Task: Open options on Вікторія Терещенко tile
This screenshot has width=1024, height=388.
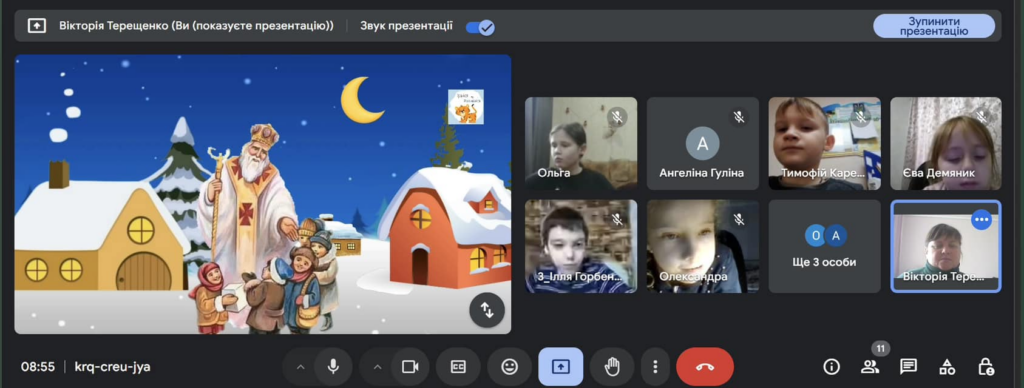Action: [981, 219]
